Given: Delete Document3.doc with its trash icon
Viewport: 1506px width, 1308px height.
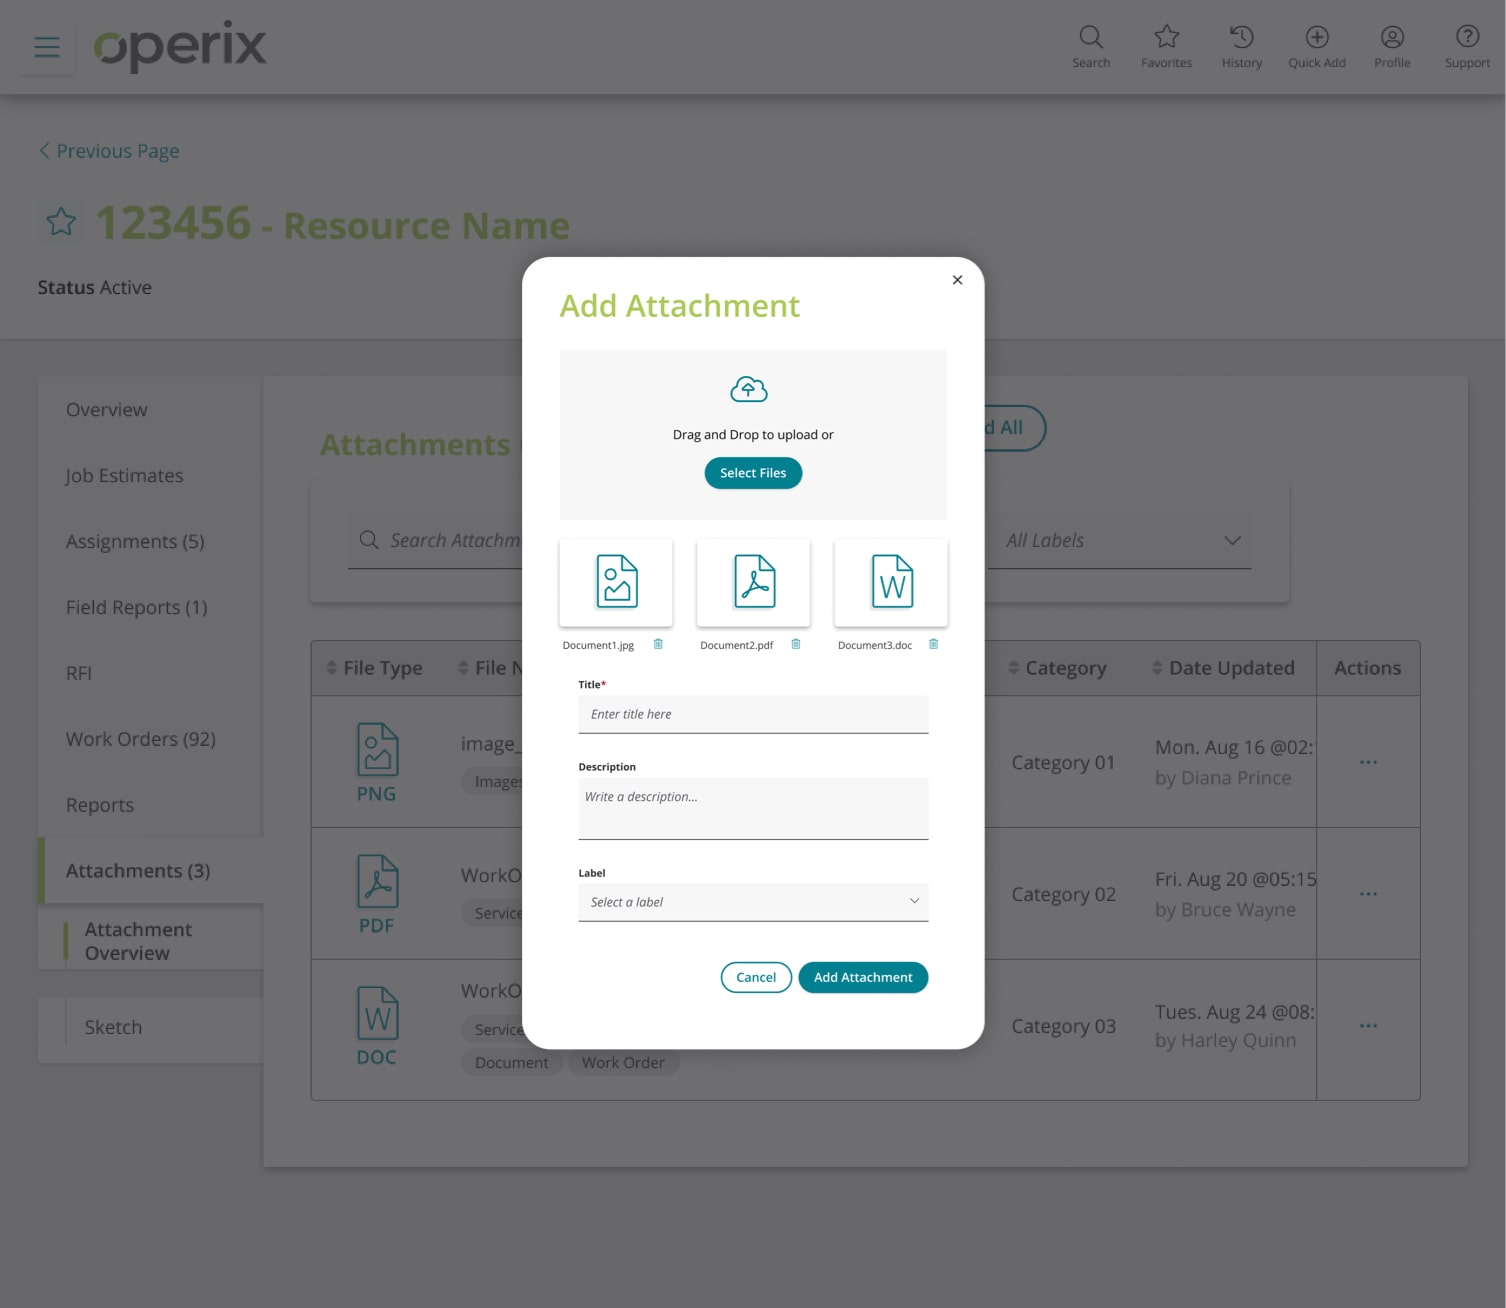Looking at the screenshot, I should coord(933,644).
